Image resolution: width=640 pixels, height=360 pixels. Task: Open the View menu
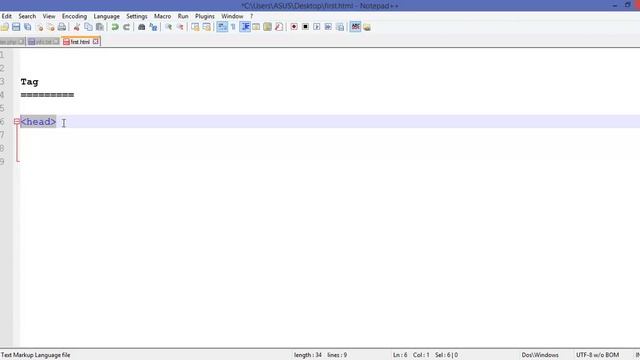click(x=49, y=16)
